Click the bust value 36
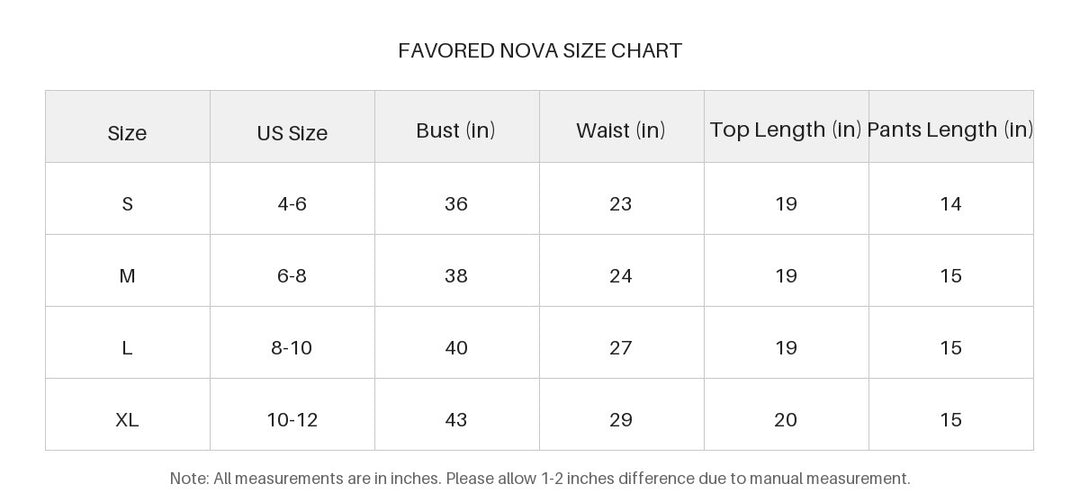1080x493 pixels. click(456, 204)
